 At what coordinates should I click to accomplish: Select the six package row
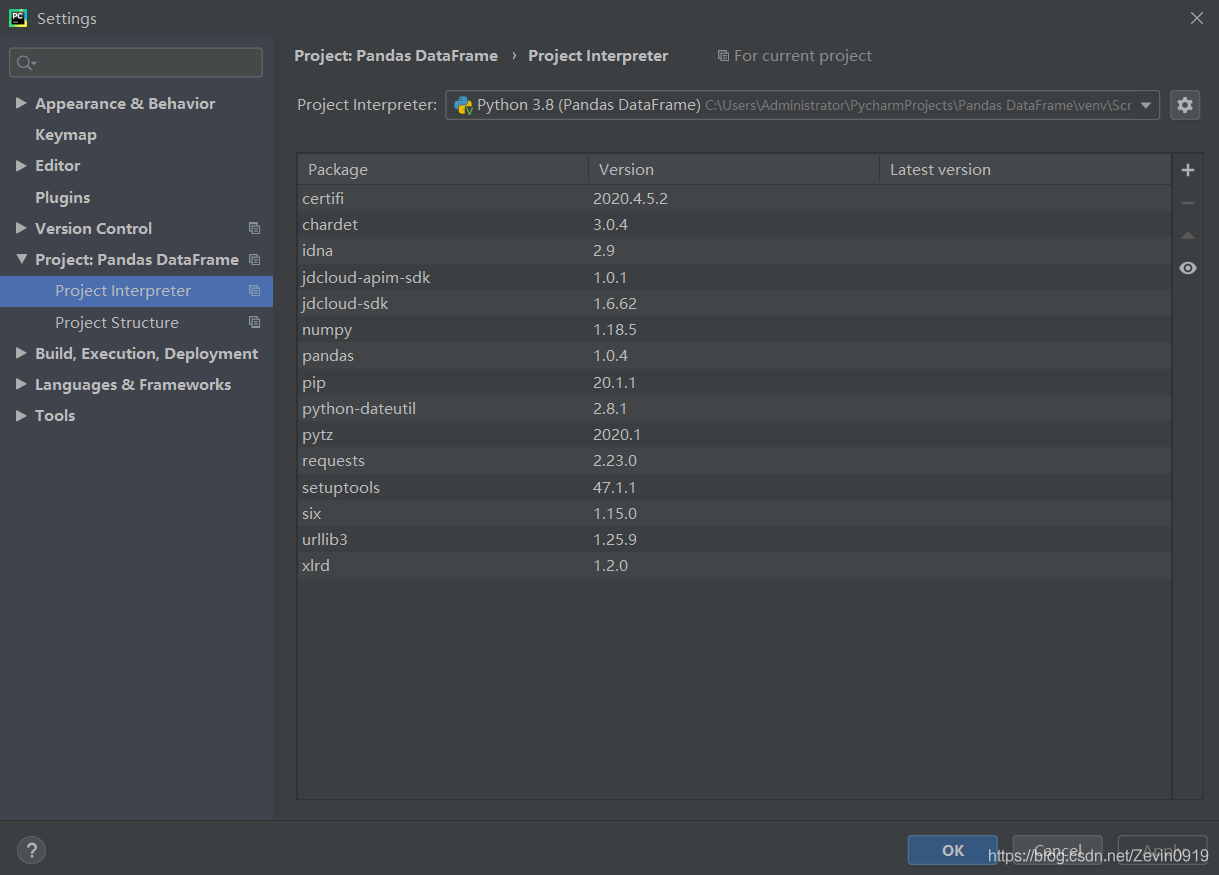point(734,513)
